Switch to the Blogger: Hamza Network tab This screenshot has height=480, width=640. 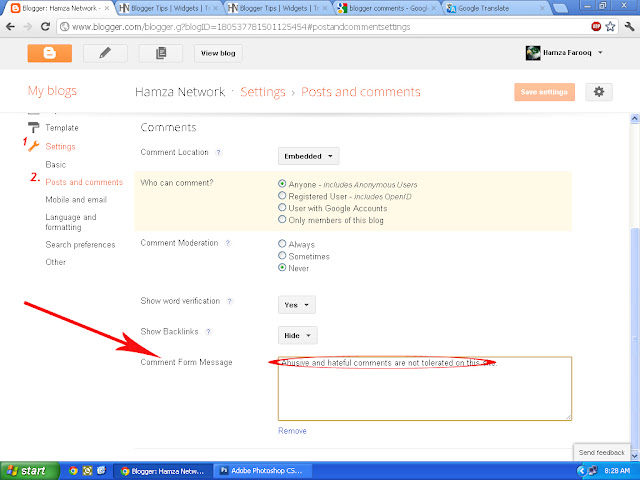[x=60, y=8]
